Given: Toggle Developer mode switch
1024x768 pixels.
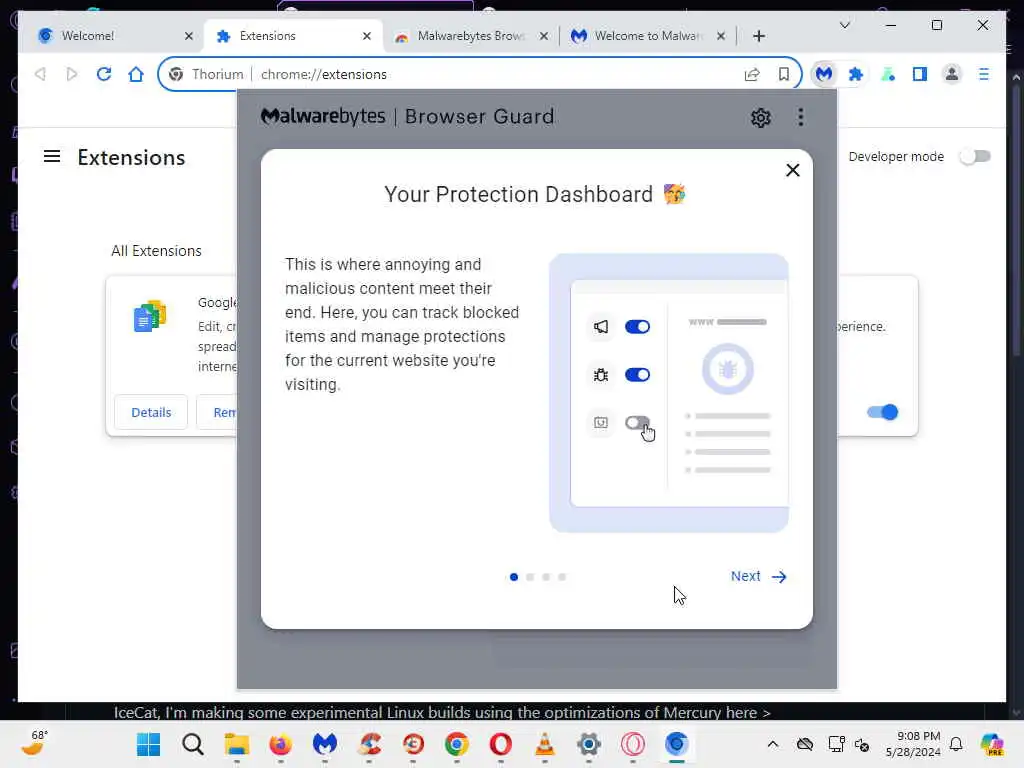Looking at the screenshot, I should (x=975, y=157).
